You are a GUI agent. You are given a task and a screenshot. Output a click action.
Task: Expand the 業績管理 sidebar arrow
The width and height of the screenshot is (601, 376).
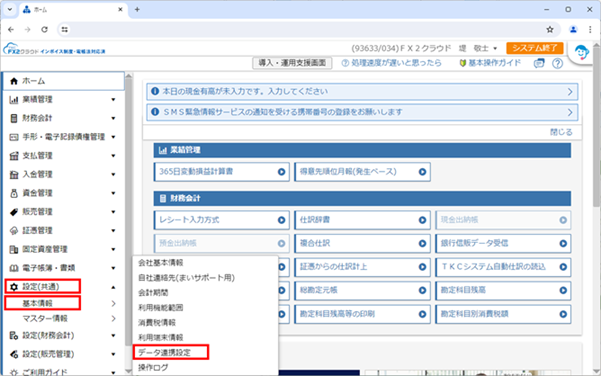(113, 100)
